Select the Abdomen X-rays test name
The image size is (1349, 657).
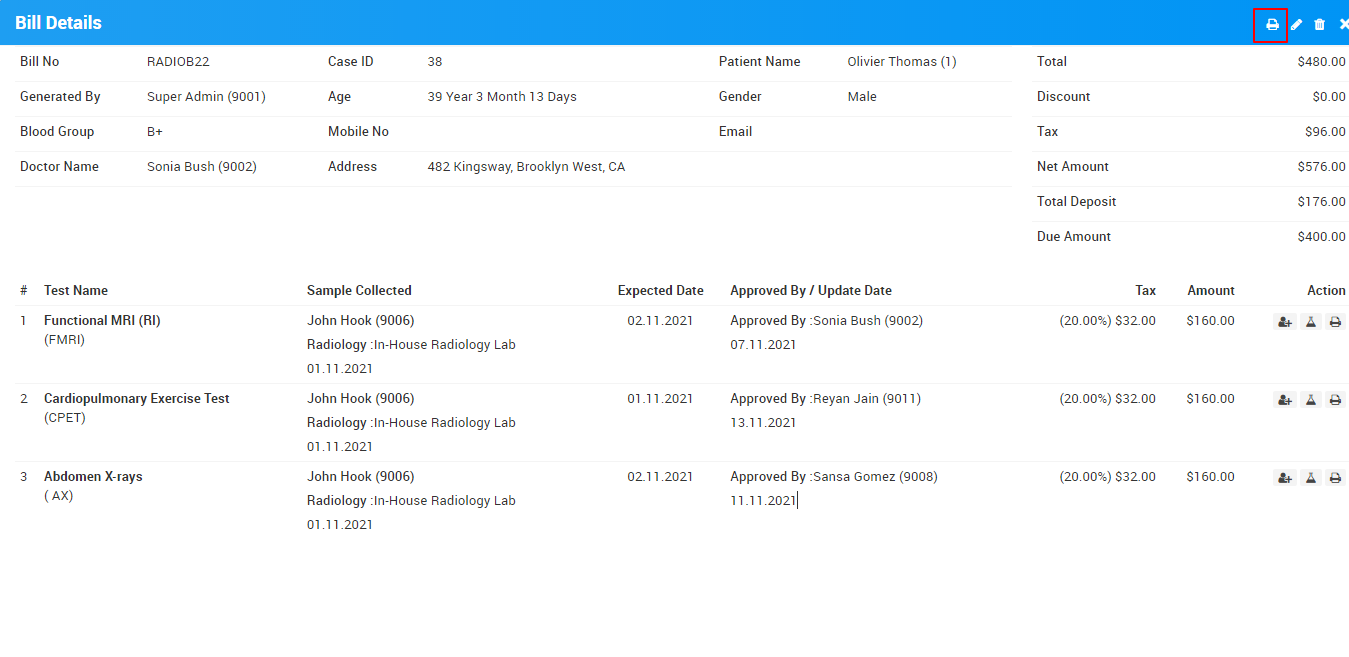pos(93,477)
